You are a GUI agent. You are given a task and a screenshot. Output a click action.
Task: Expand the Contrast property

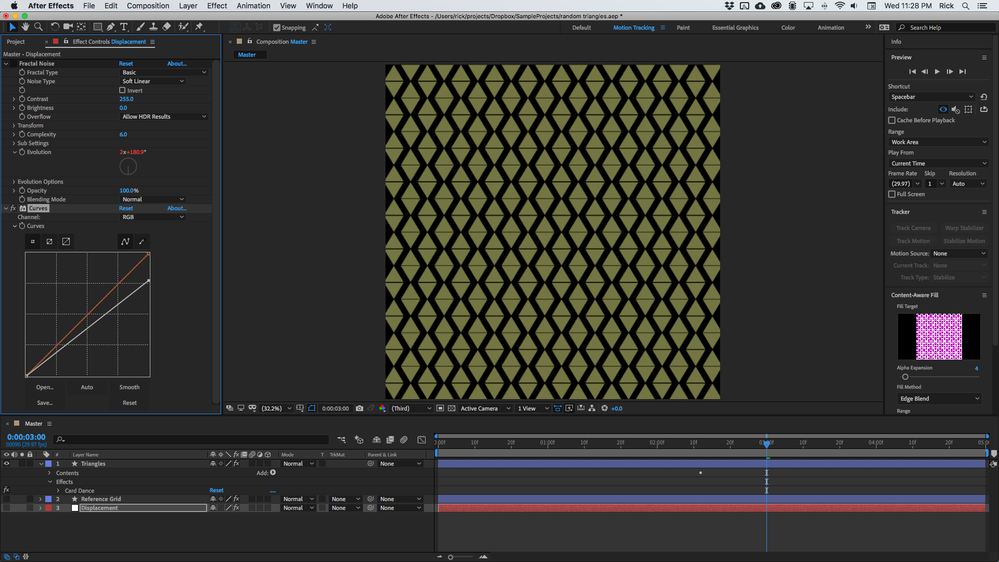(14, 99)
